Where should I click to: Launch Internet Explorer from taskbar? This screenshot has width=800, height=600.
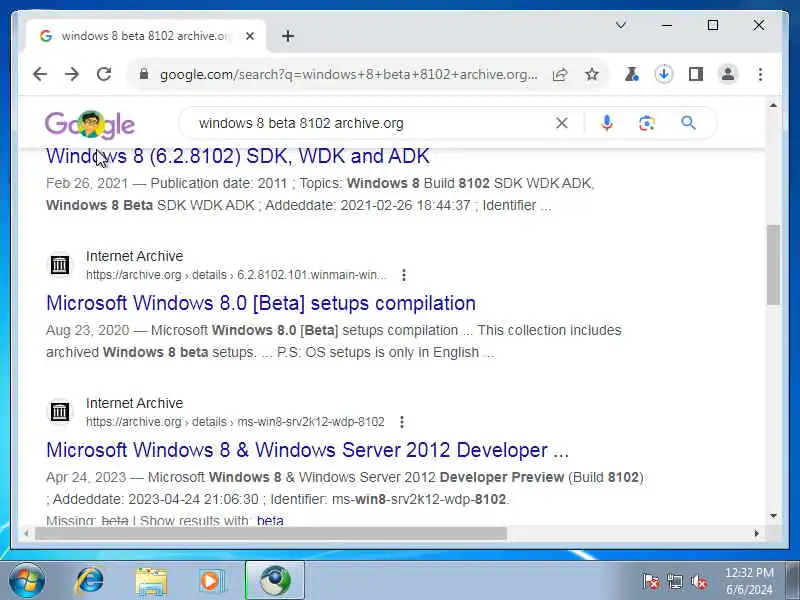(89, 581)
